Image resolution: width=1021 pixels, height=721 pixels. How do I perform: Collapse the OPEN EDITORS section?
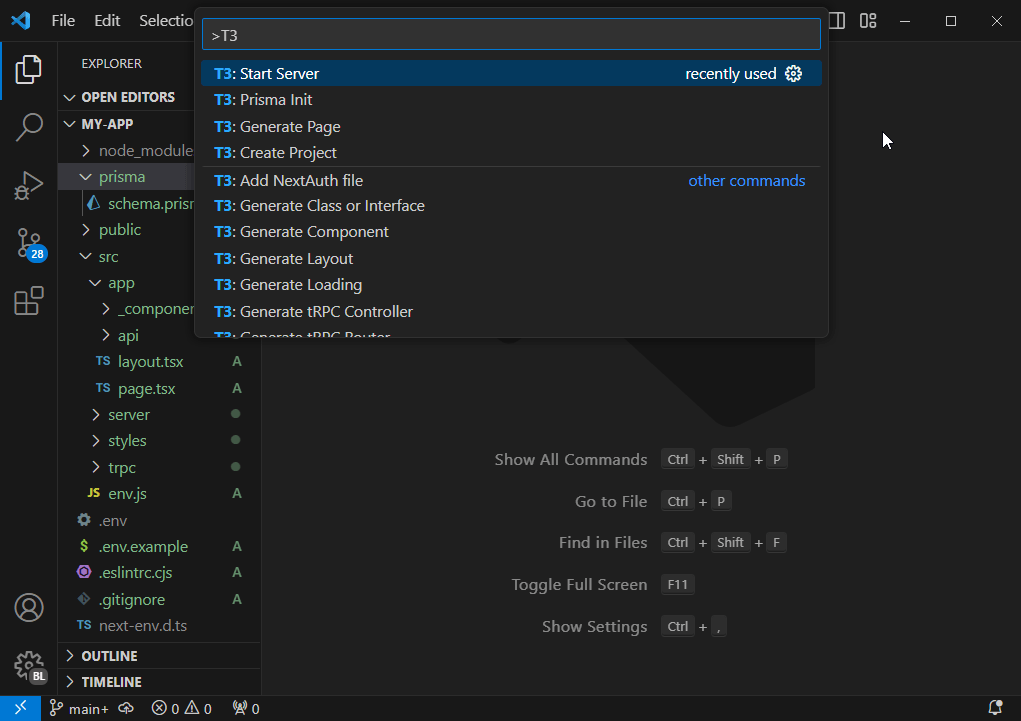point(127,97)
